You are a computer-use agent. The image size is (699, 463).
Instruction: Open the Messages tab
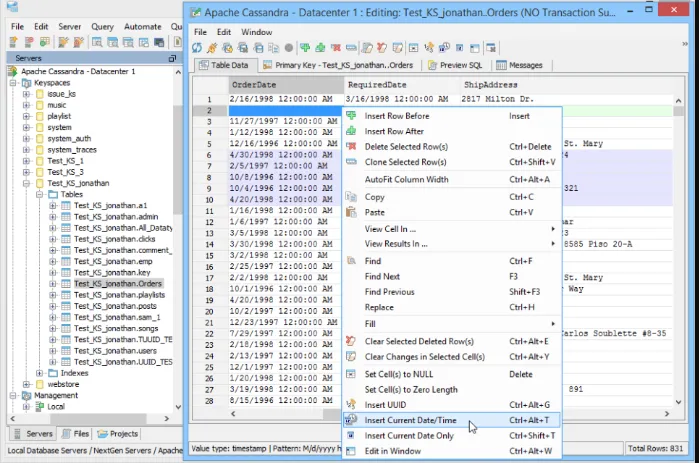pos(519,65)
